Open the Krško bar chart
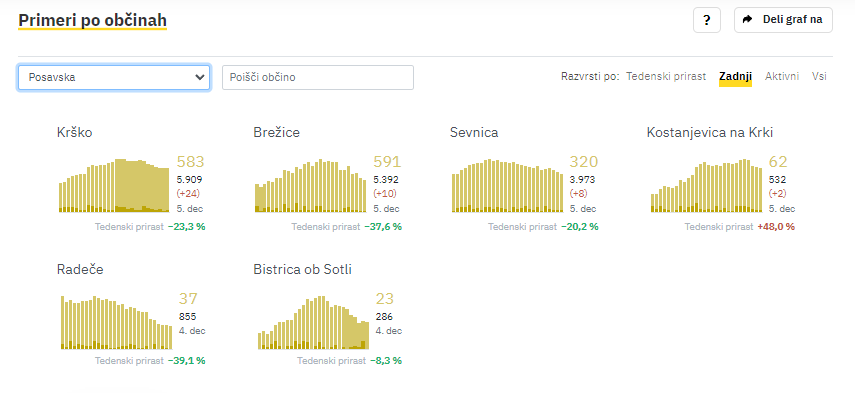 click(115, 185)
